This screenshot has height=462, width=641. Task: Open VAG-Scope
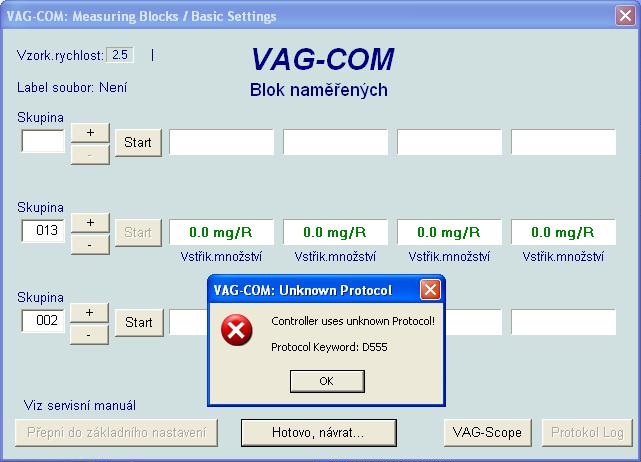pyautogui.click(x=487, y=432)
